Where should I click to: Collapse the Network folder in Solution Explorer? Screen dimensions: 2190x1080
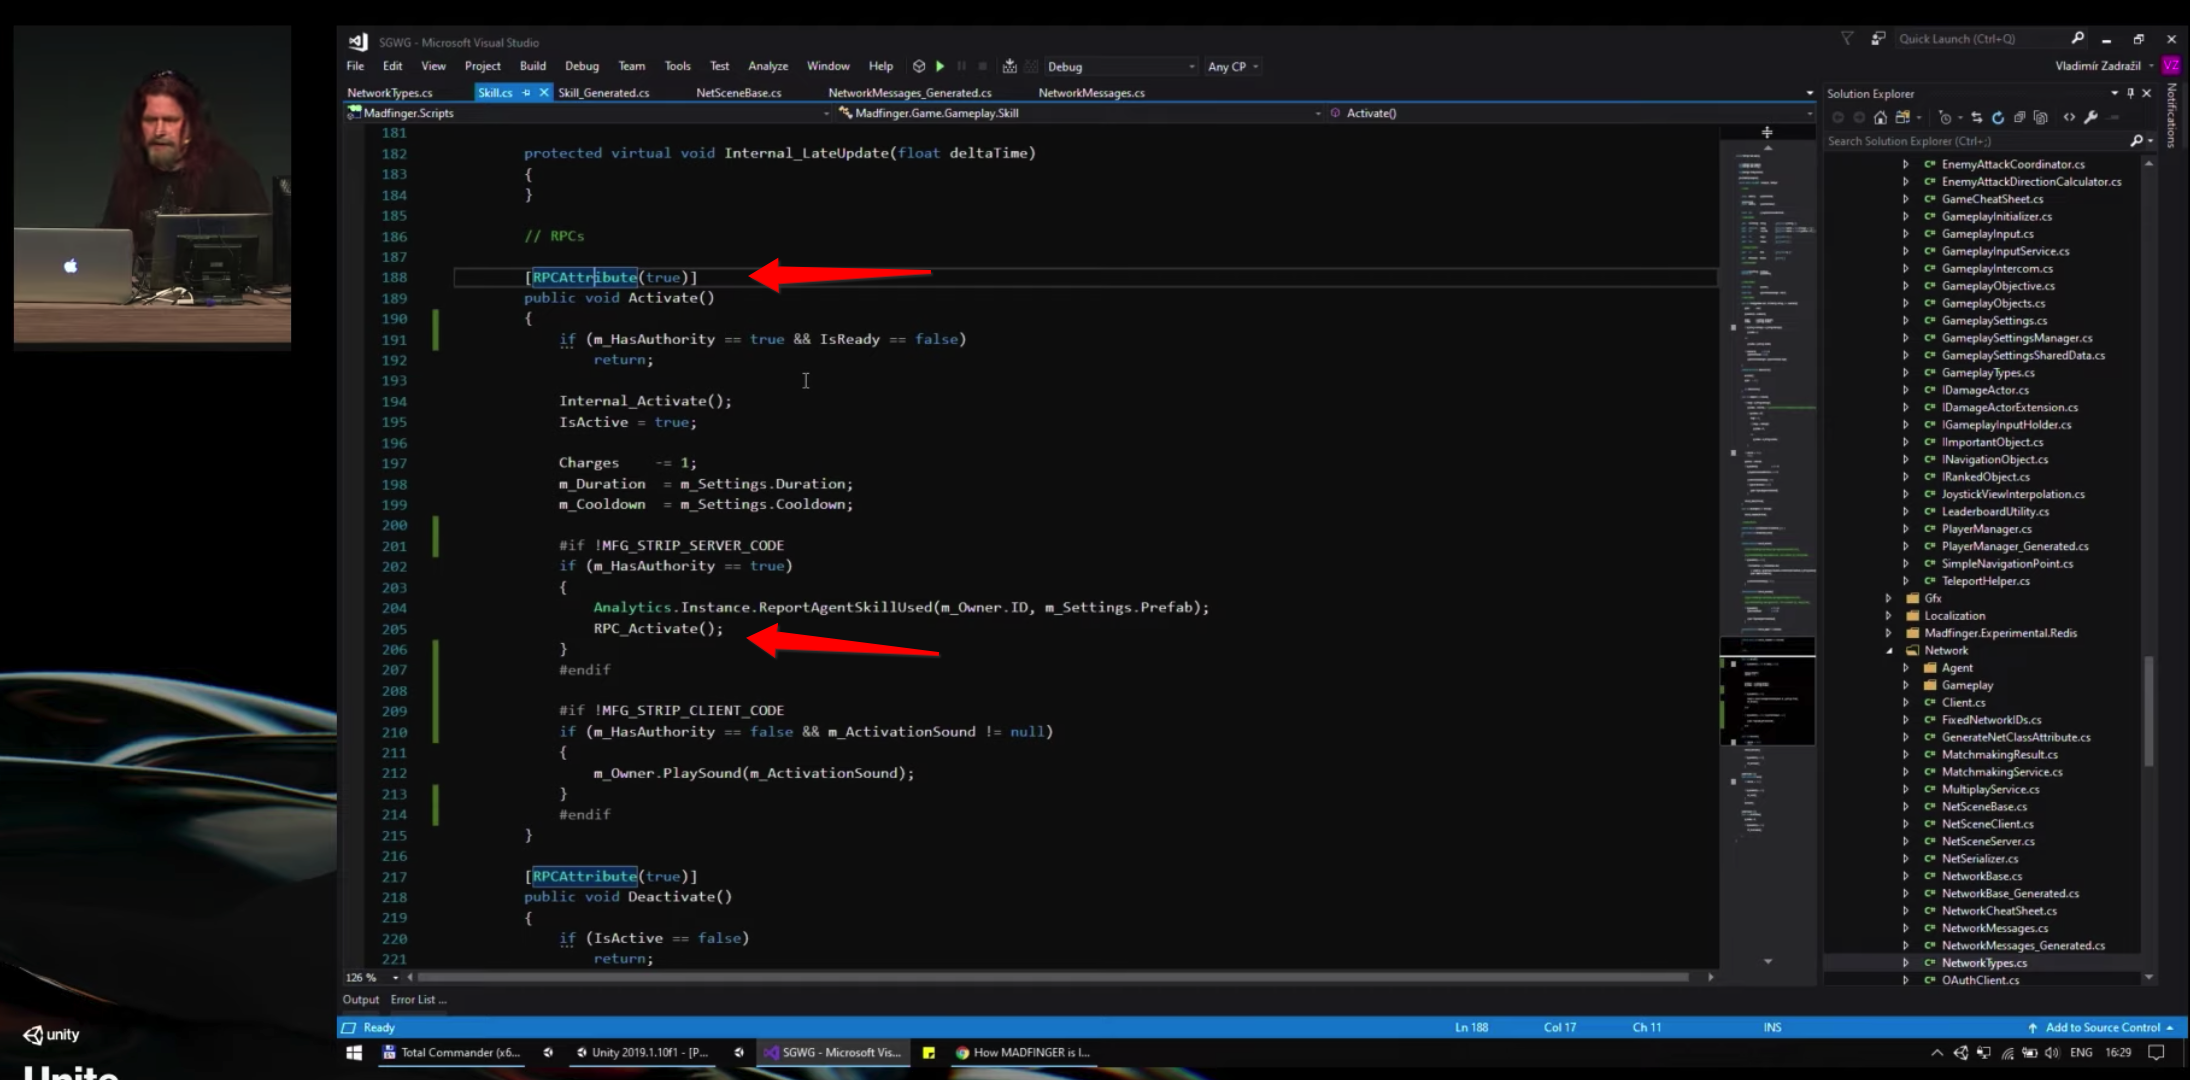tap(1888, 651)
